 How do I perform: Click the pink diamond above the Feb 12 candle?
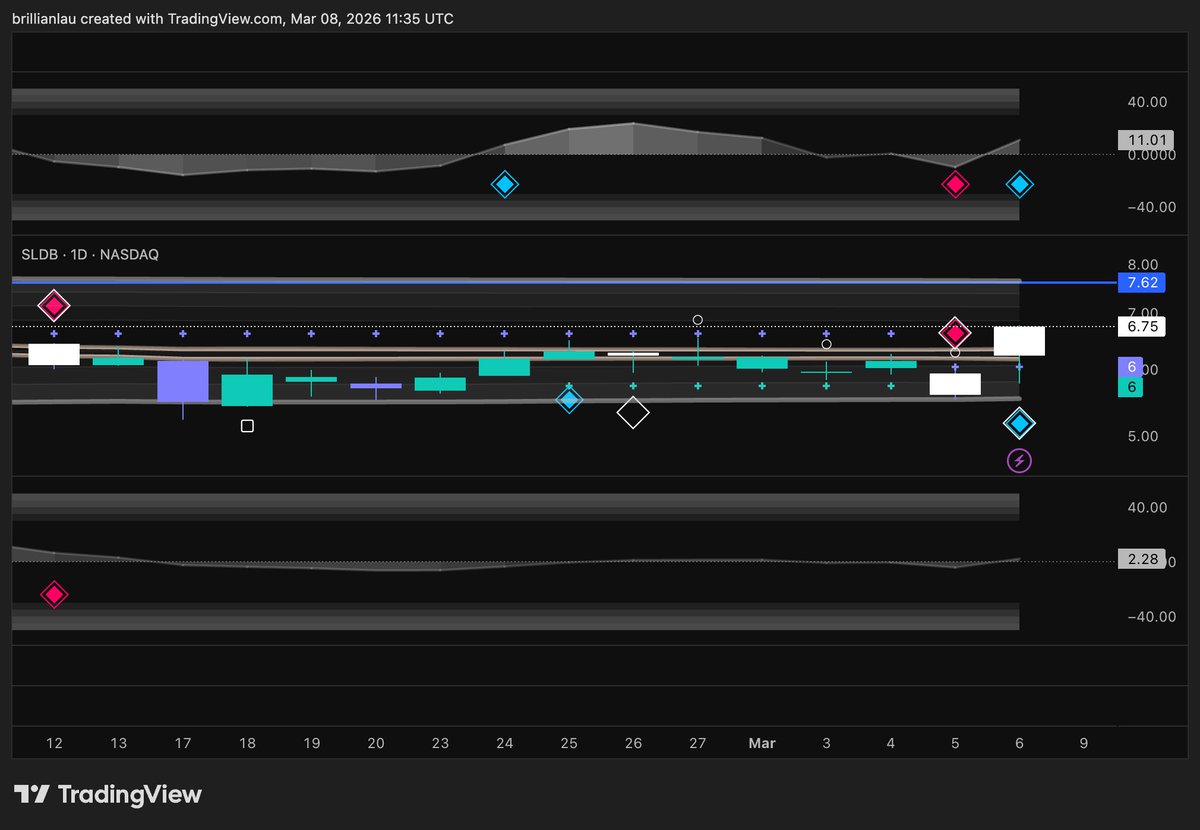(54, 305)
